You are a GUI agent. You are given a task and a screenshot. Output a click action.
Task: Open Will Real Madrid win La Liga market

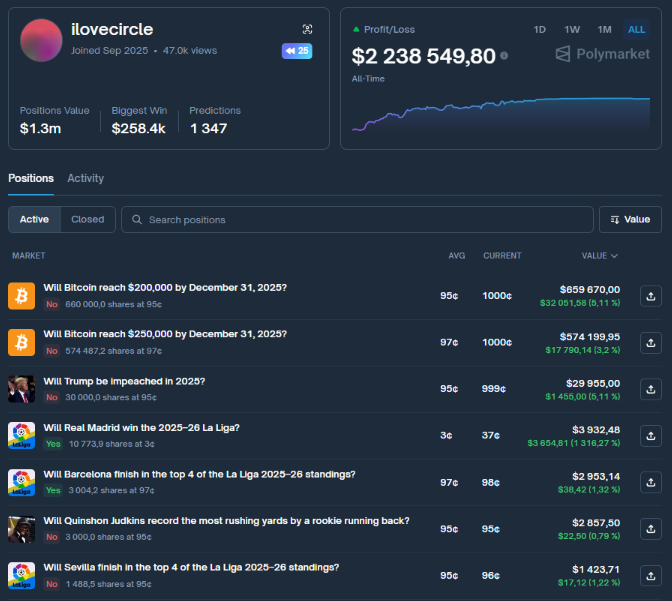pos(141,428)
